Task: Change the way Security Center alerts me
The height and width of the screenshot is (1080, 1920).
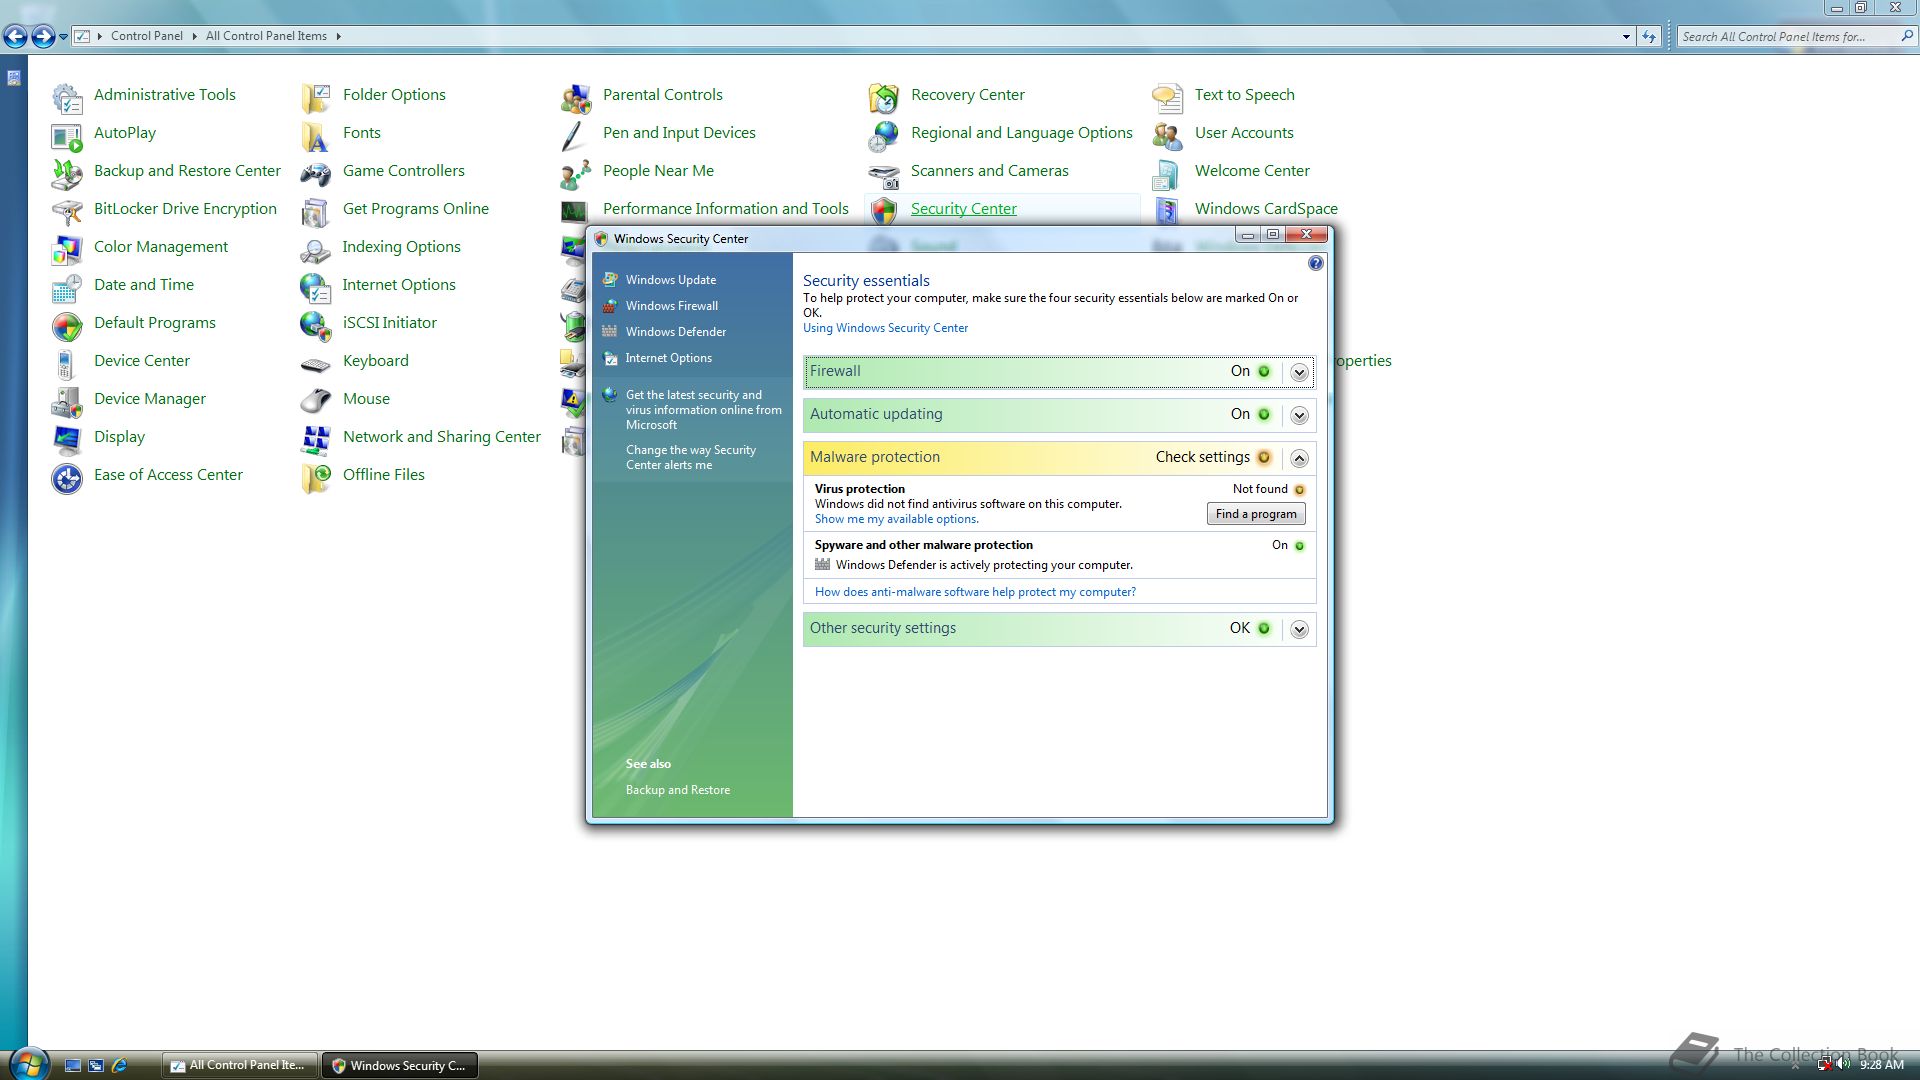Action: pos(690,457)
